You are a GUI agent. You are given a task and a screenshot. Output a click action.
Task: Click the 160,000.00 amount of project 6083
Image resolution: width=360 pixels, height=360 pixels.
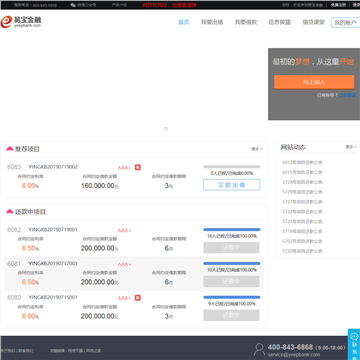click(x=100, y=186)
